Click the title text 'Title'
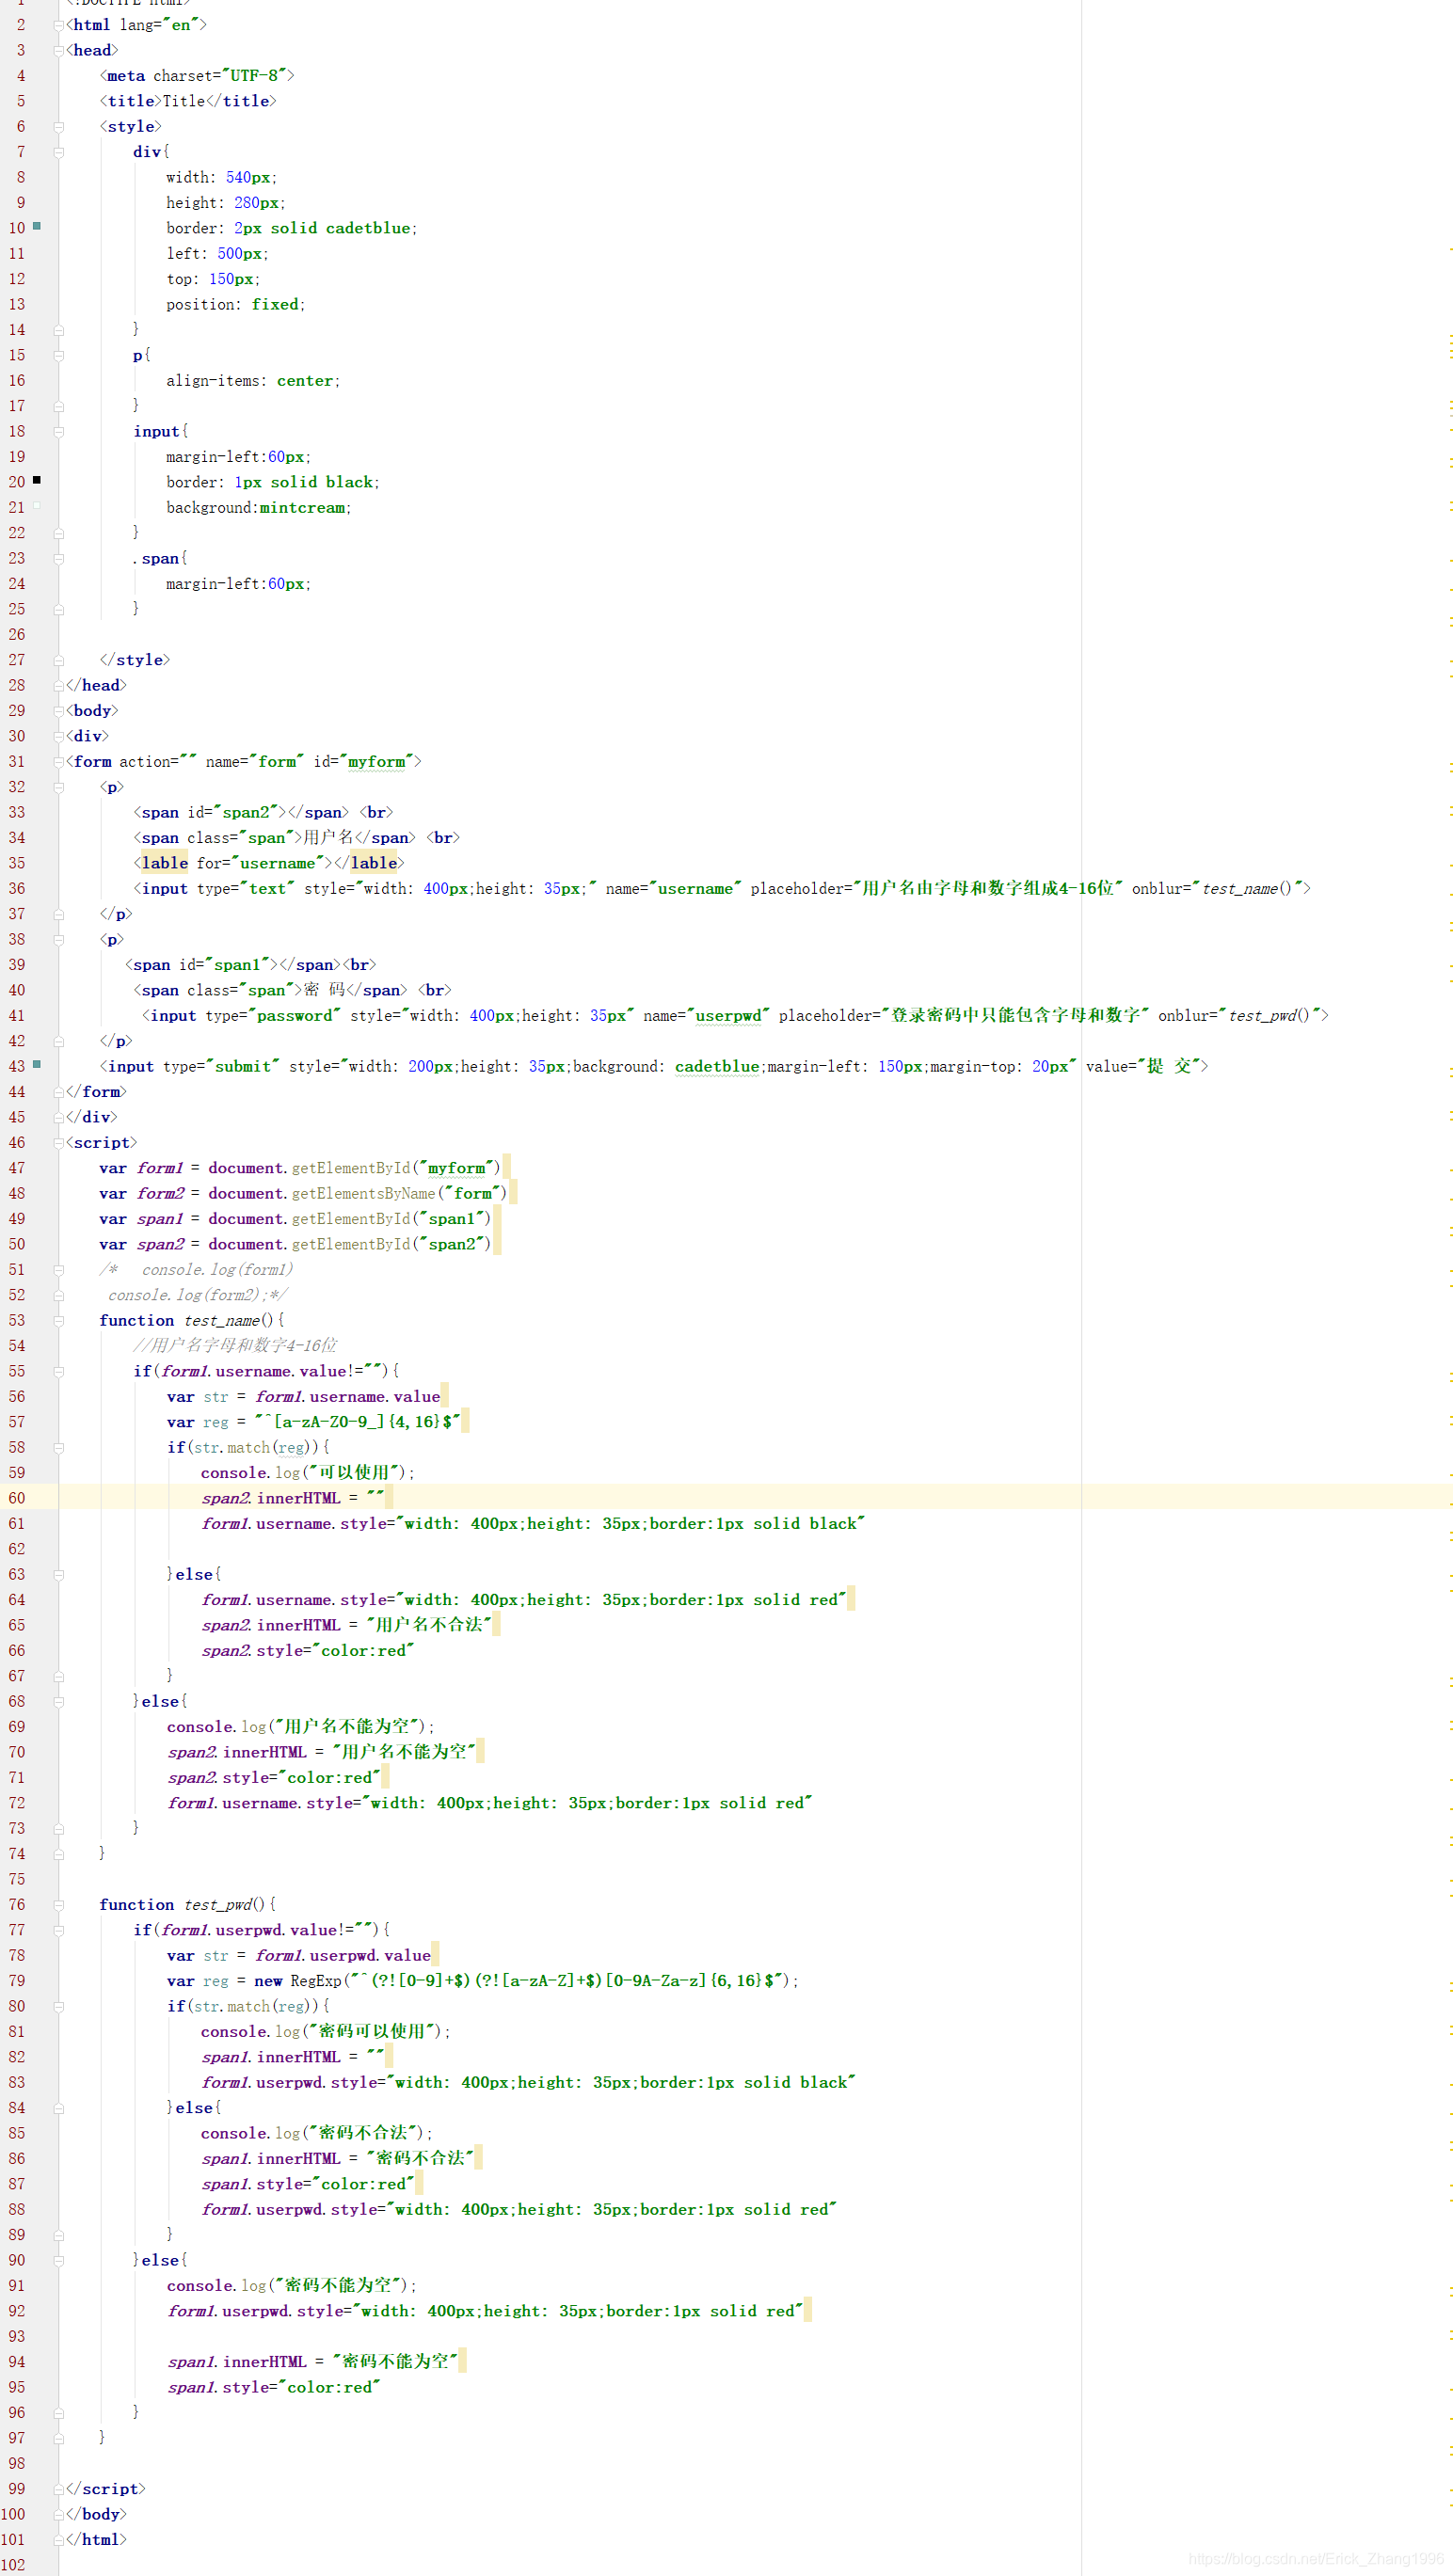Image resolution: width=1453 pixels, height=2576 pixels. (183, 101)
